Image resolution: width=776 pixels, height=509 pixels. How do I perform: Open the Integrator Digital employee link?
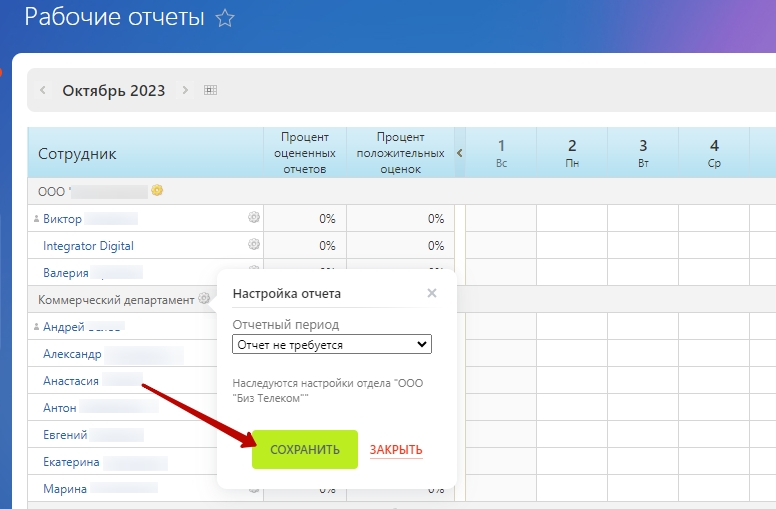88,246
